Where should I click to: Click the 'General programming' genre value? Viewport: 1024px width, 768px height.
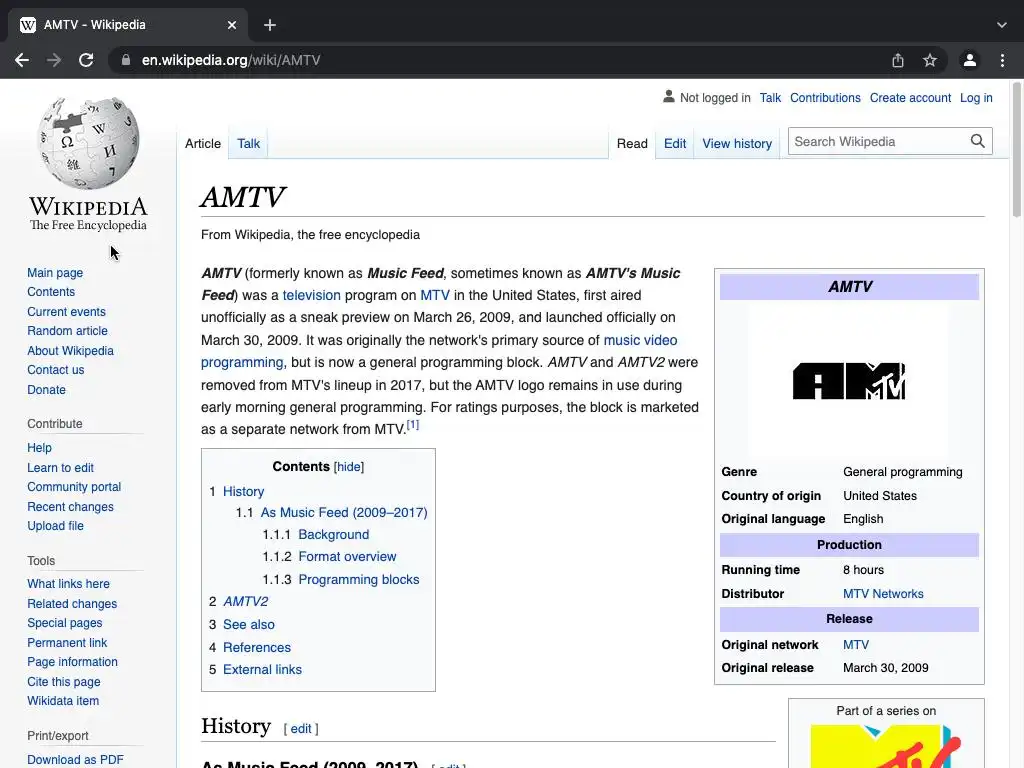[903, 472]
